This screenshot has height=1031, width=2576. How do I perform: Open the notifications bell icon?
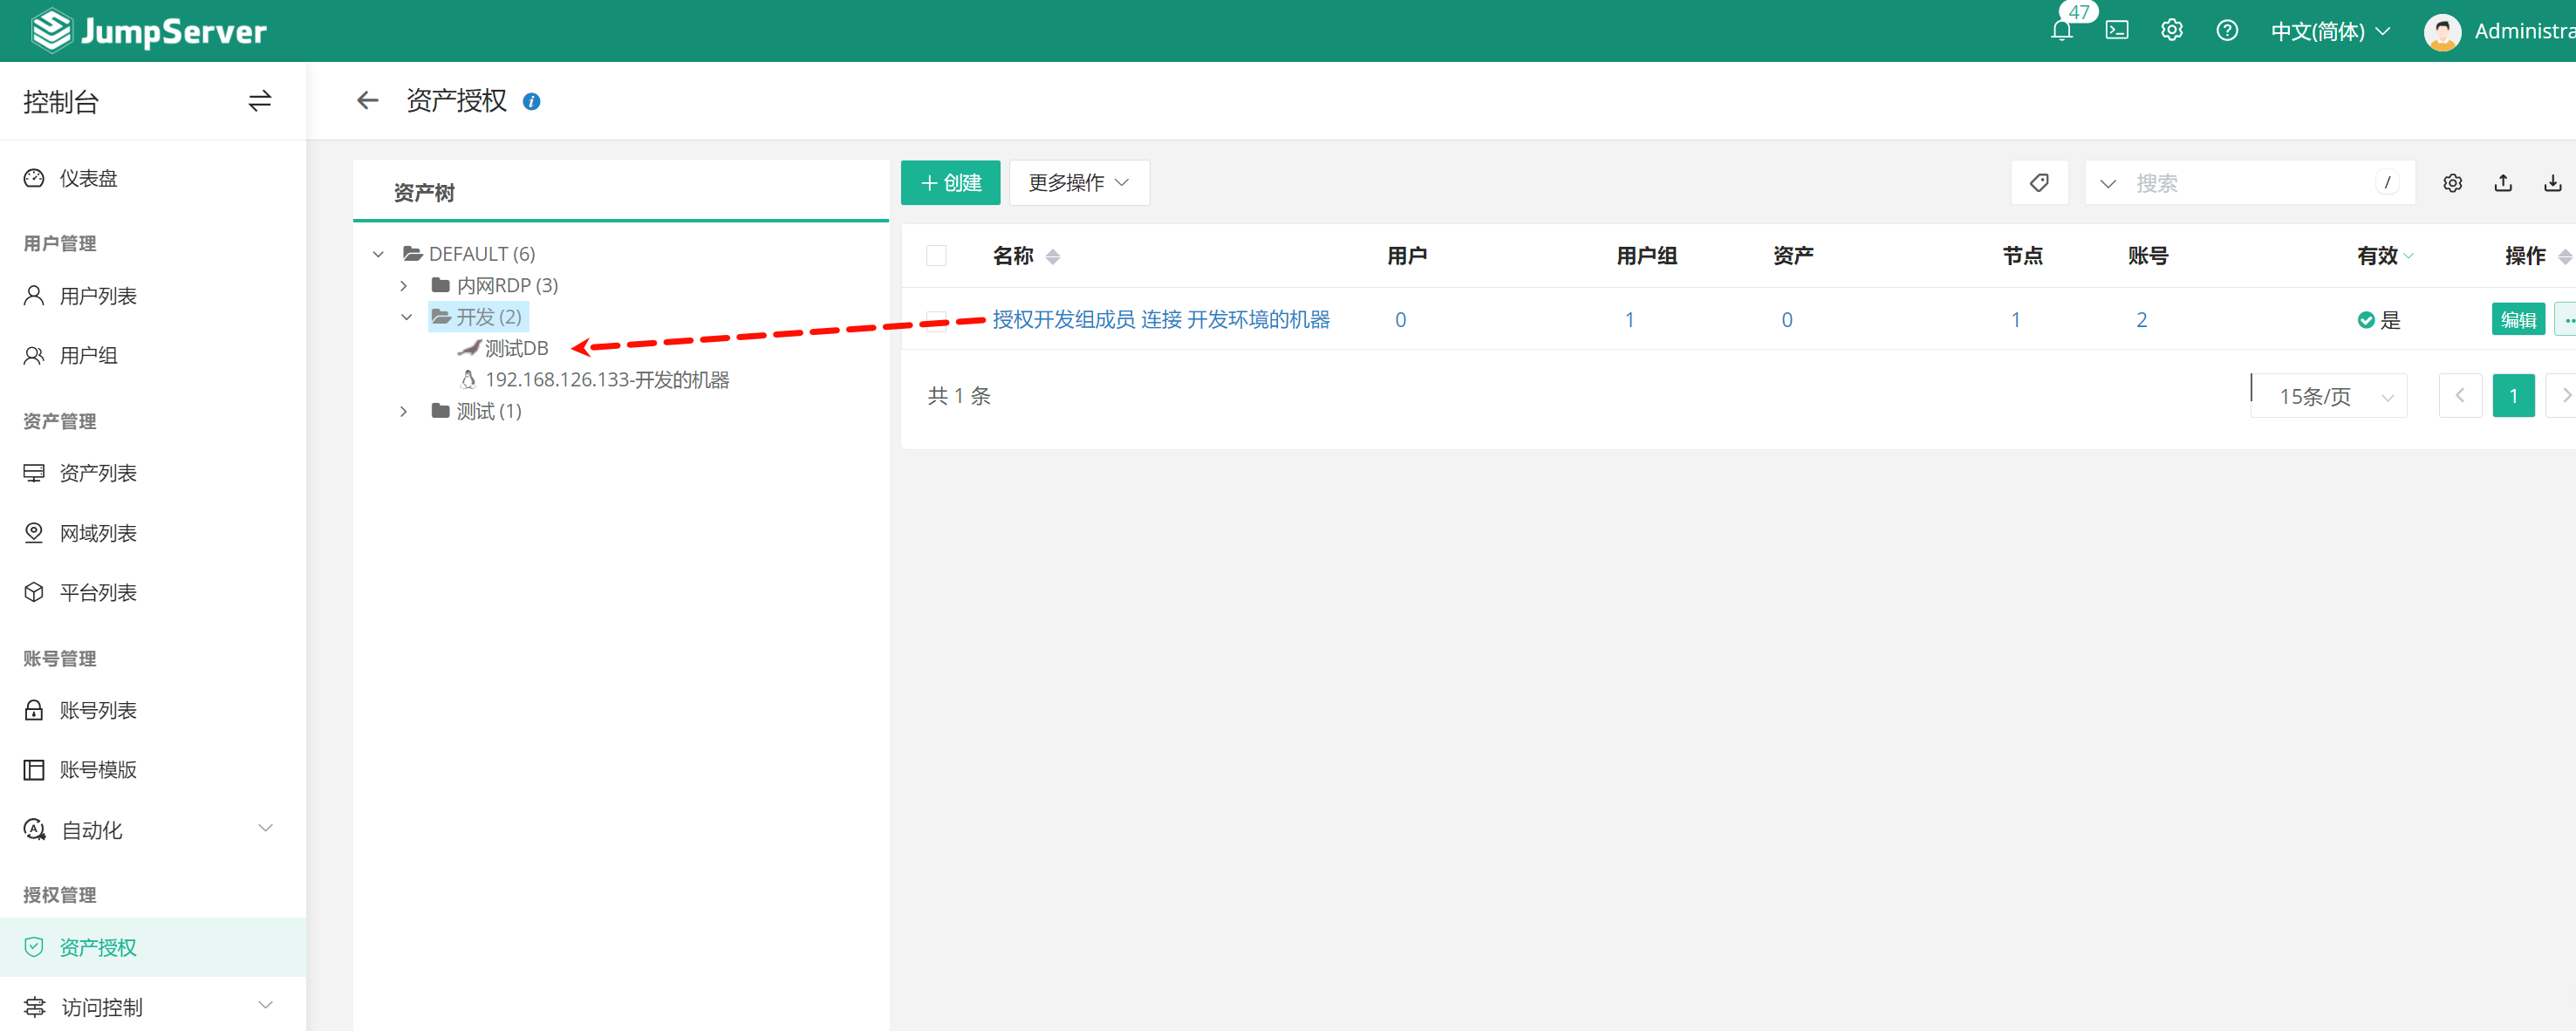coord(2061,31)
